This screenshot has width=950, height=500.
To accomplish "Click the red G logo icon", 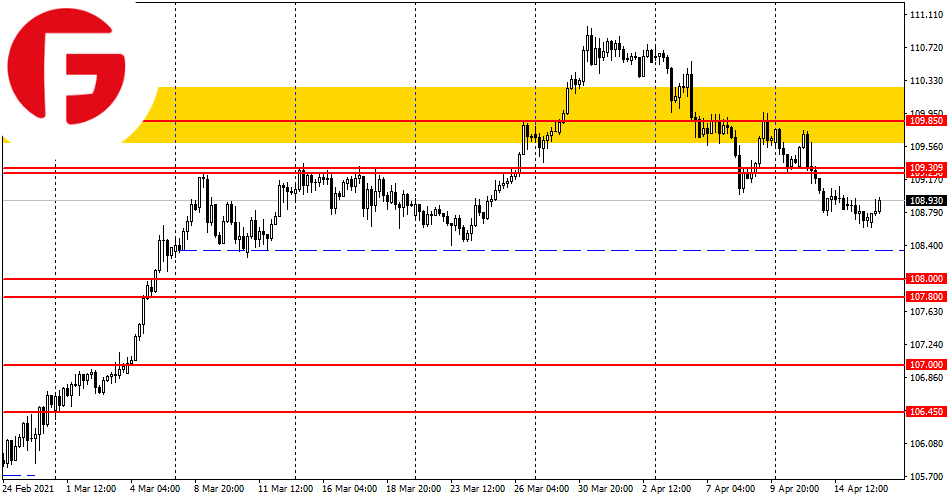I will coord(68,70).
